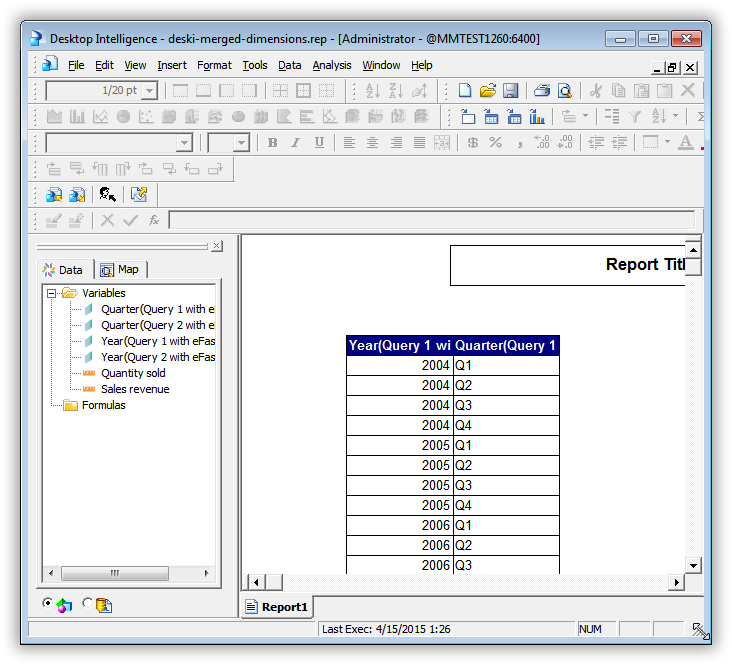
Task: Click the Report Title cell
Action: pos(568,265)
